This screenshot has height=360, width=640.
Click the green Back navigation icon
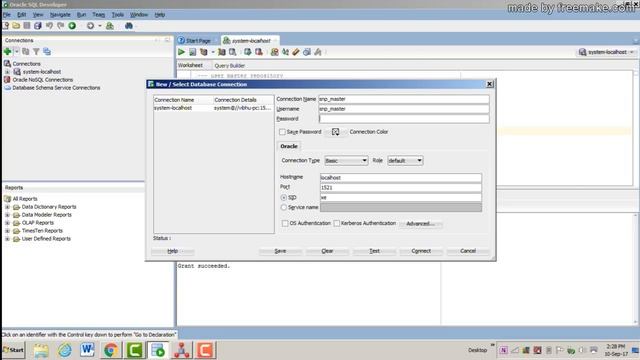(x=72, y=26)
